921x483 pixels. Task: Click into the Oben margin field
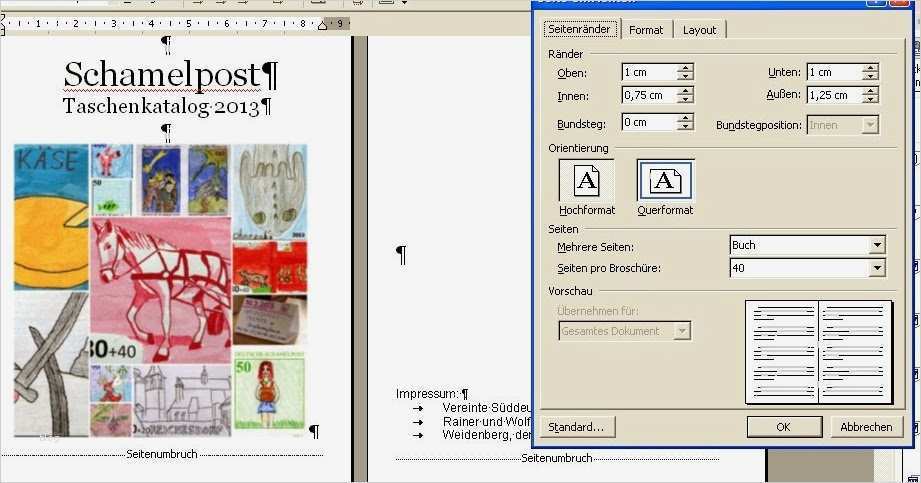(x=650, y=72)
